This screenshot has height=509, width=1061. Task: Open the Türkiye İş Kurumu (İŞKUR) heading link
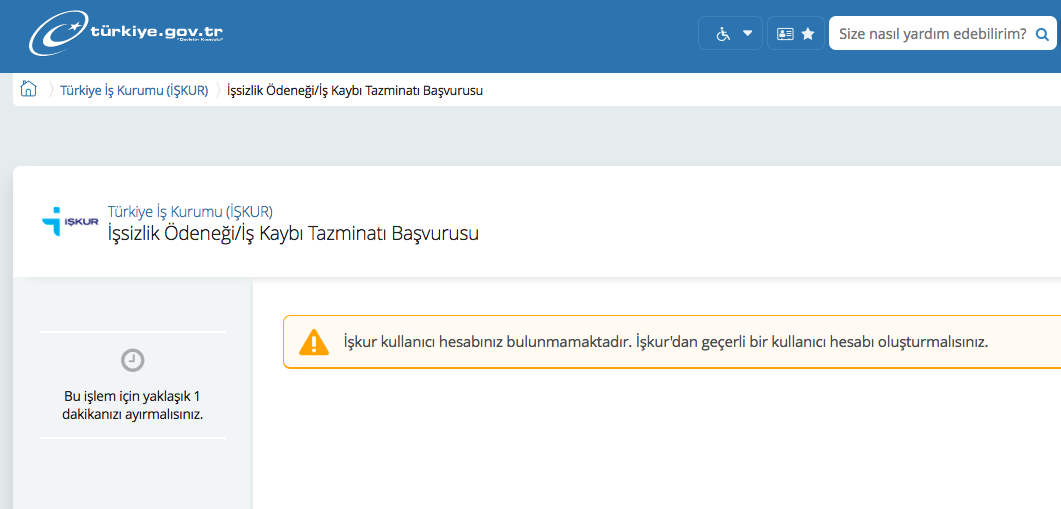[x=191, y=211]
